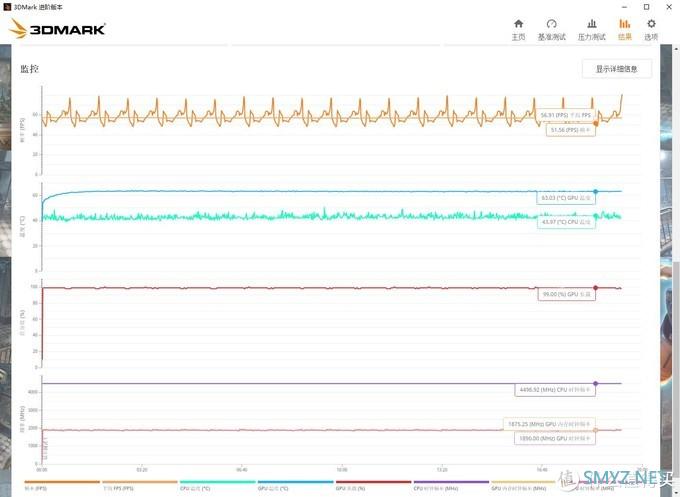Click the 56.91 (FPS) average FPS tooltip

point(566,115)
